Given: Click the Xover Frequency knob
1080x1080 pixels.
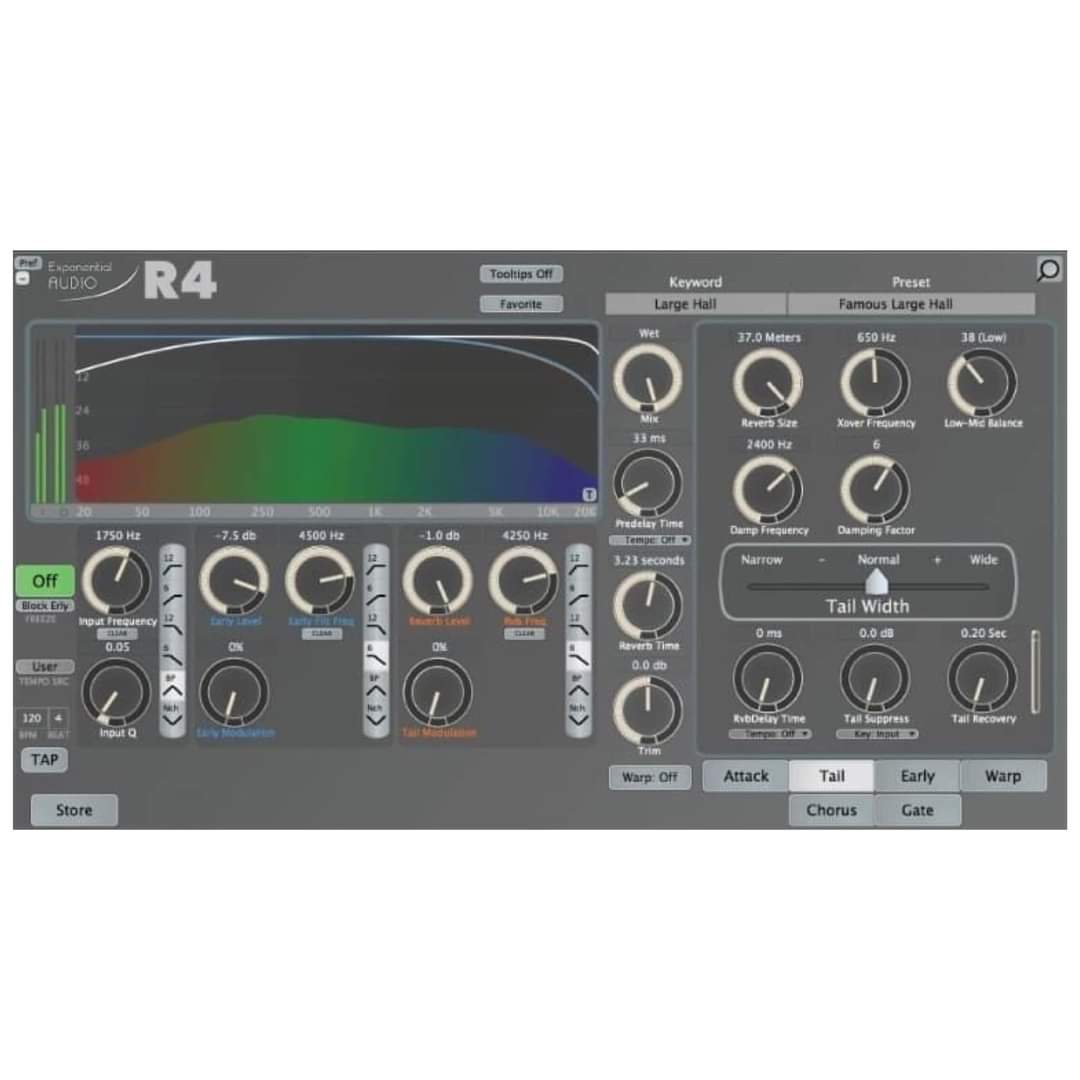Looking at the screenshot, I should (875, 382).
